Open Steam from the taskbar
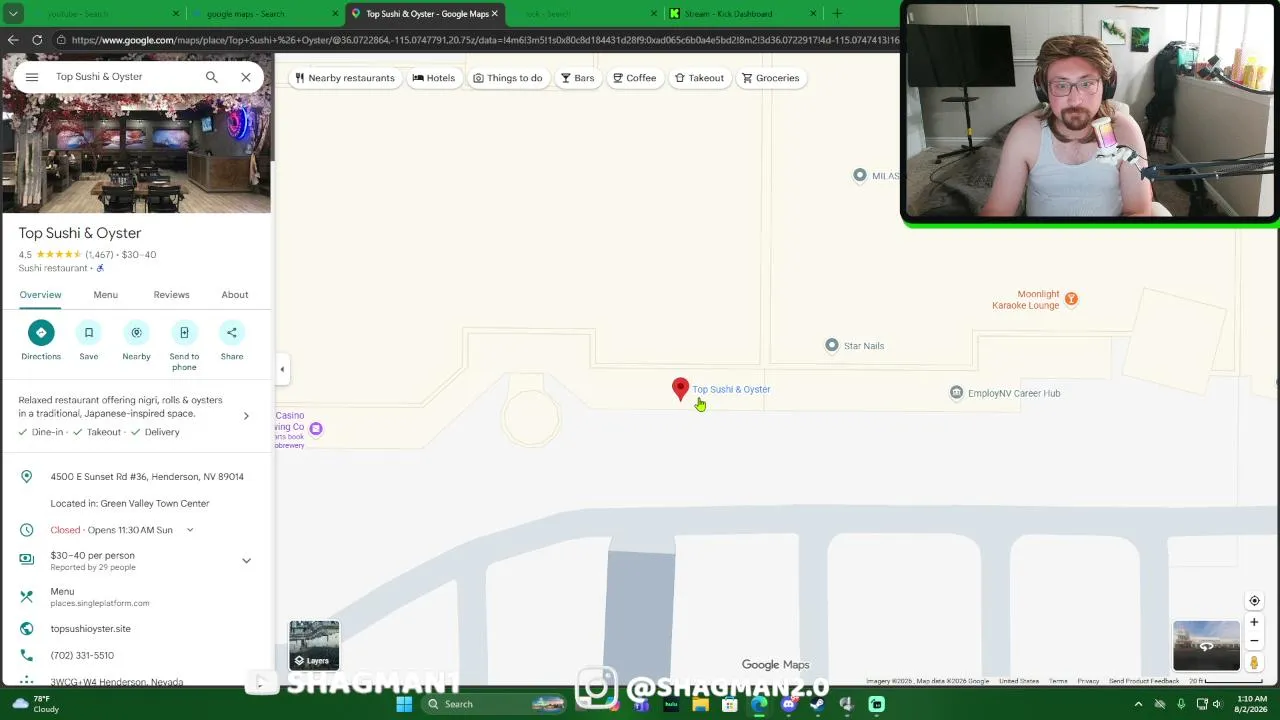 tap(817, 704)
